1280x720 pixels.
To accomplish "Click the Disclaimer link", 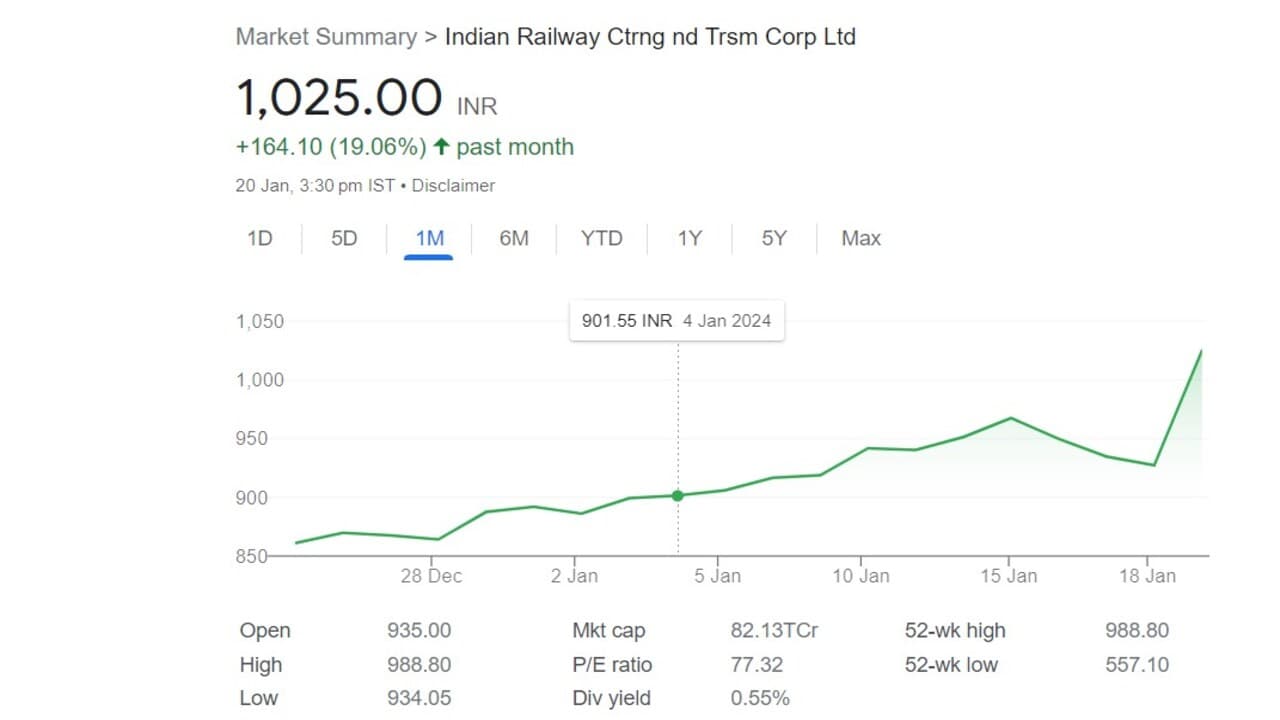I will pos(453,185).
